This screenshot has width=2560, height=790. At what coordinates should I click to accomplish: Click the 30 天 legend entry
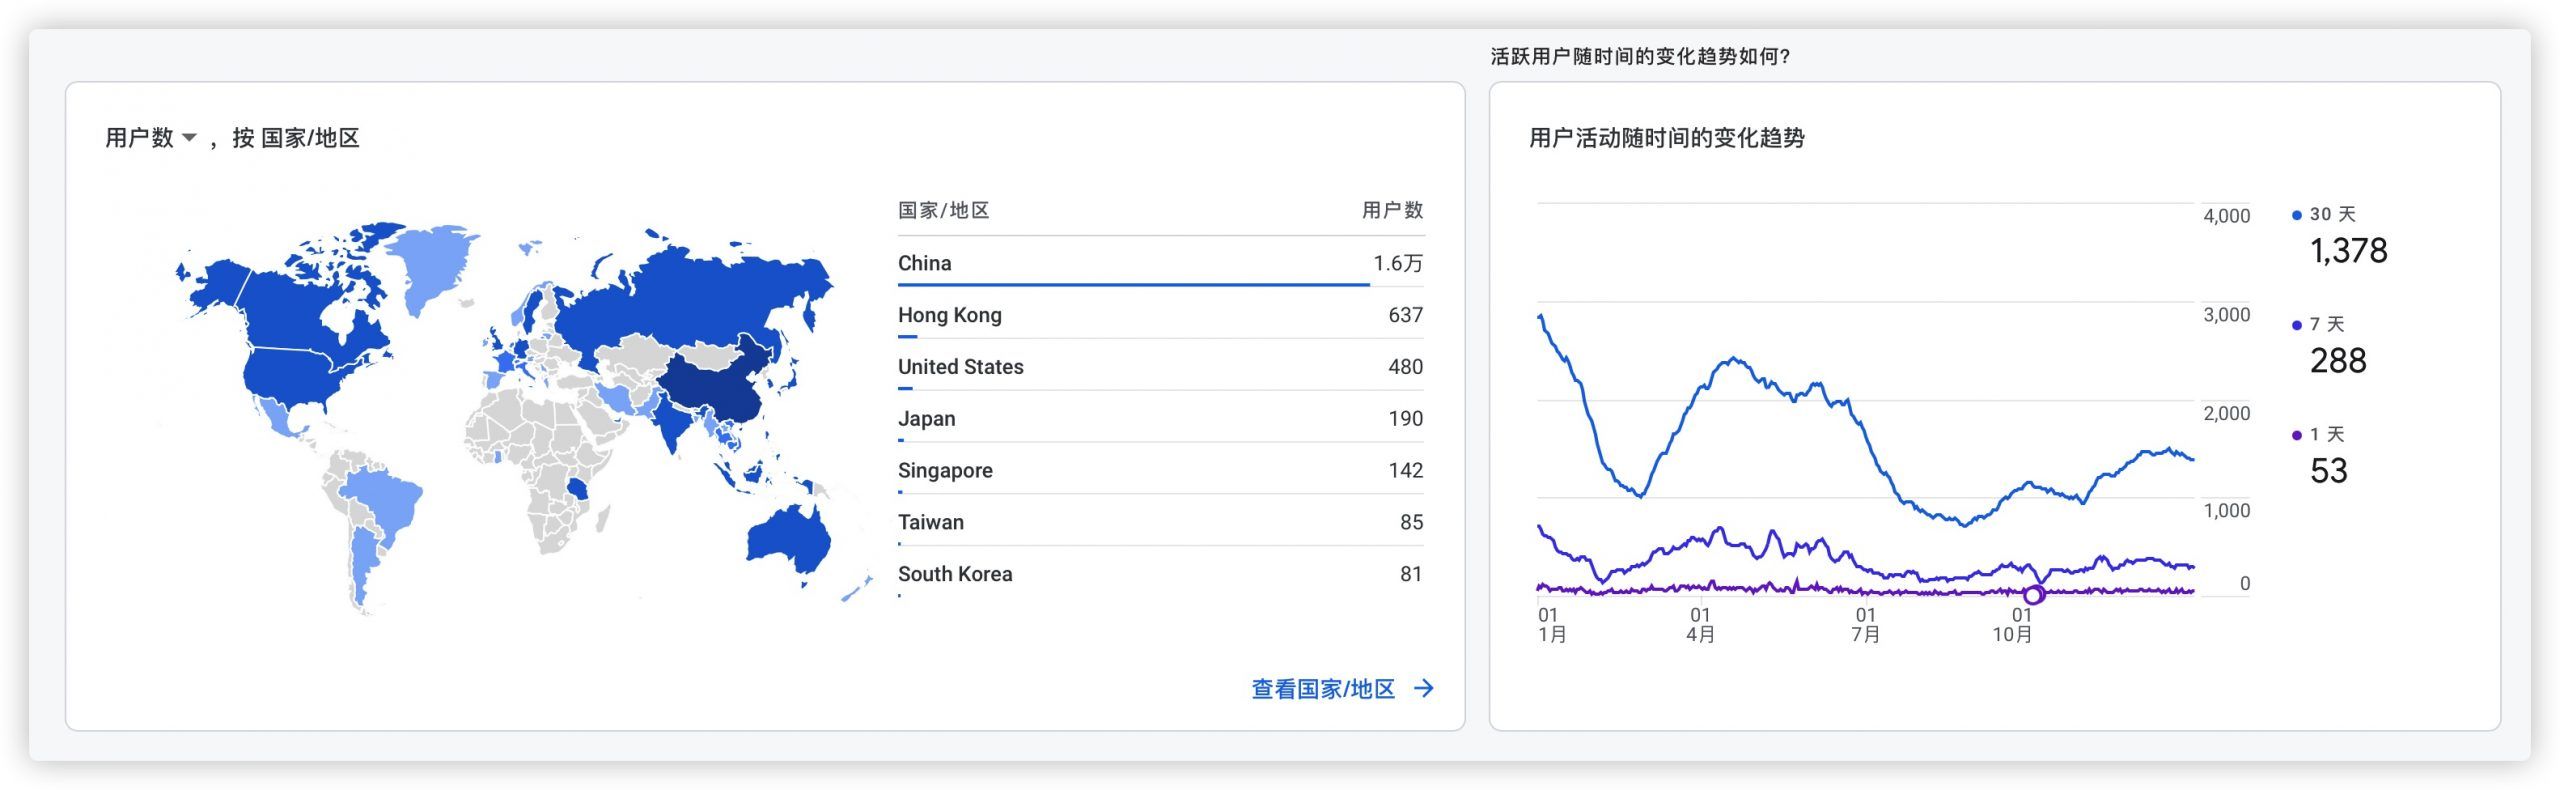coord(2323,214)
